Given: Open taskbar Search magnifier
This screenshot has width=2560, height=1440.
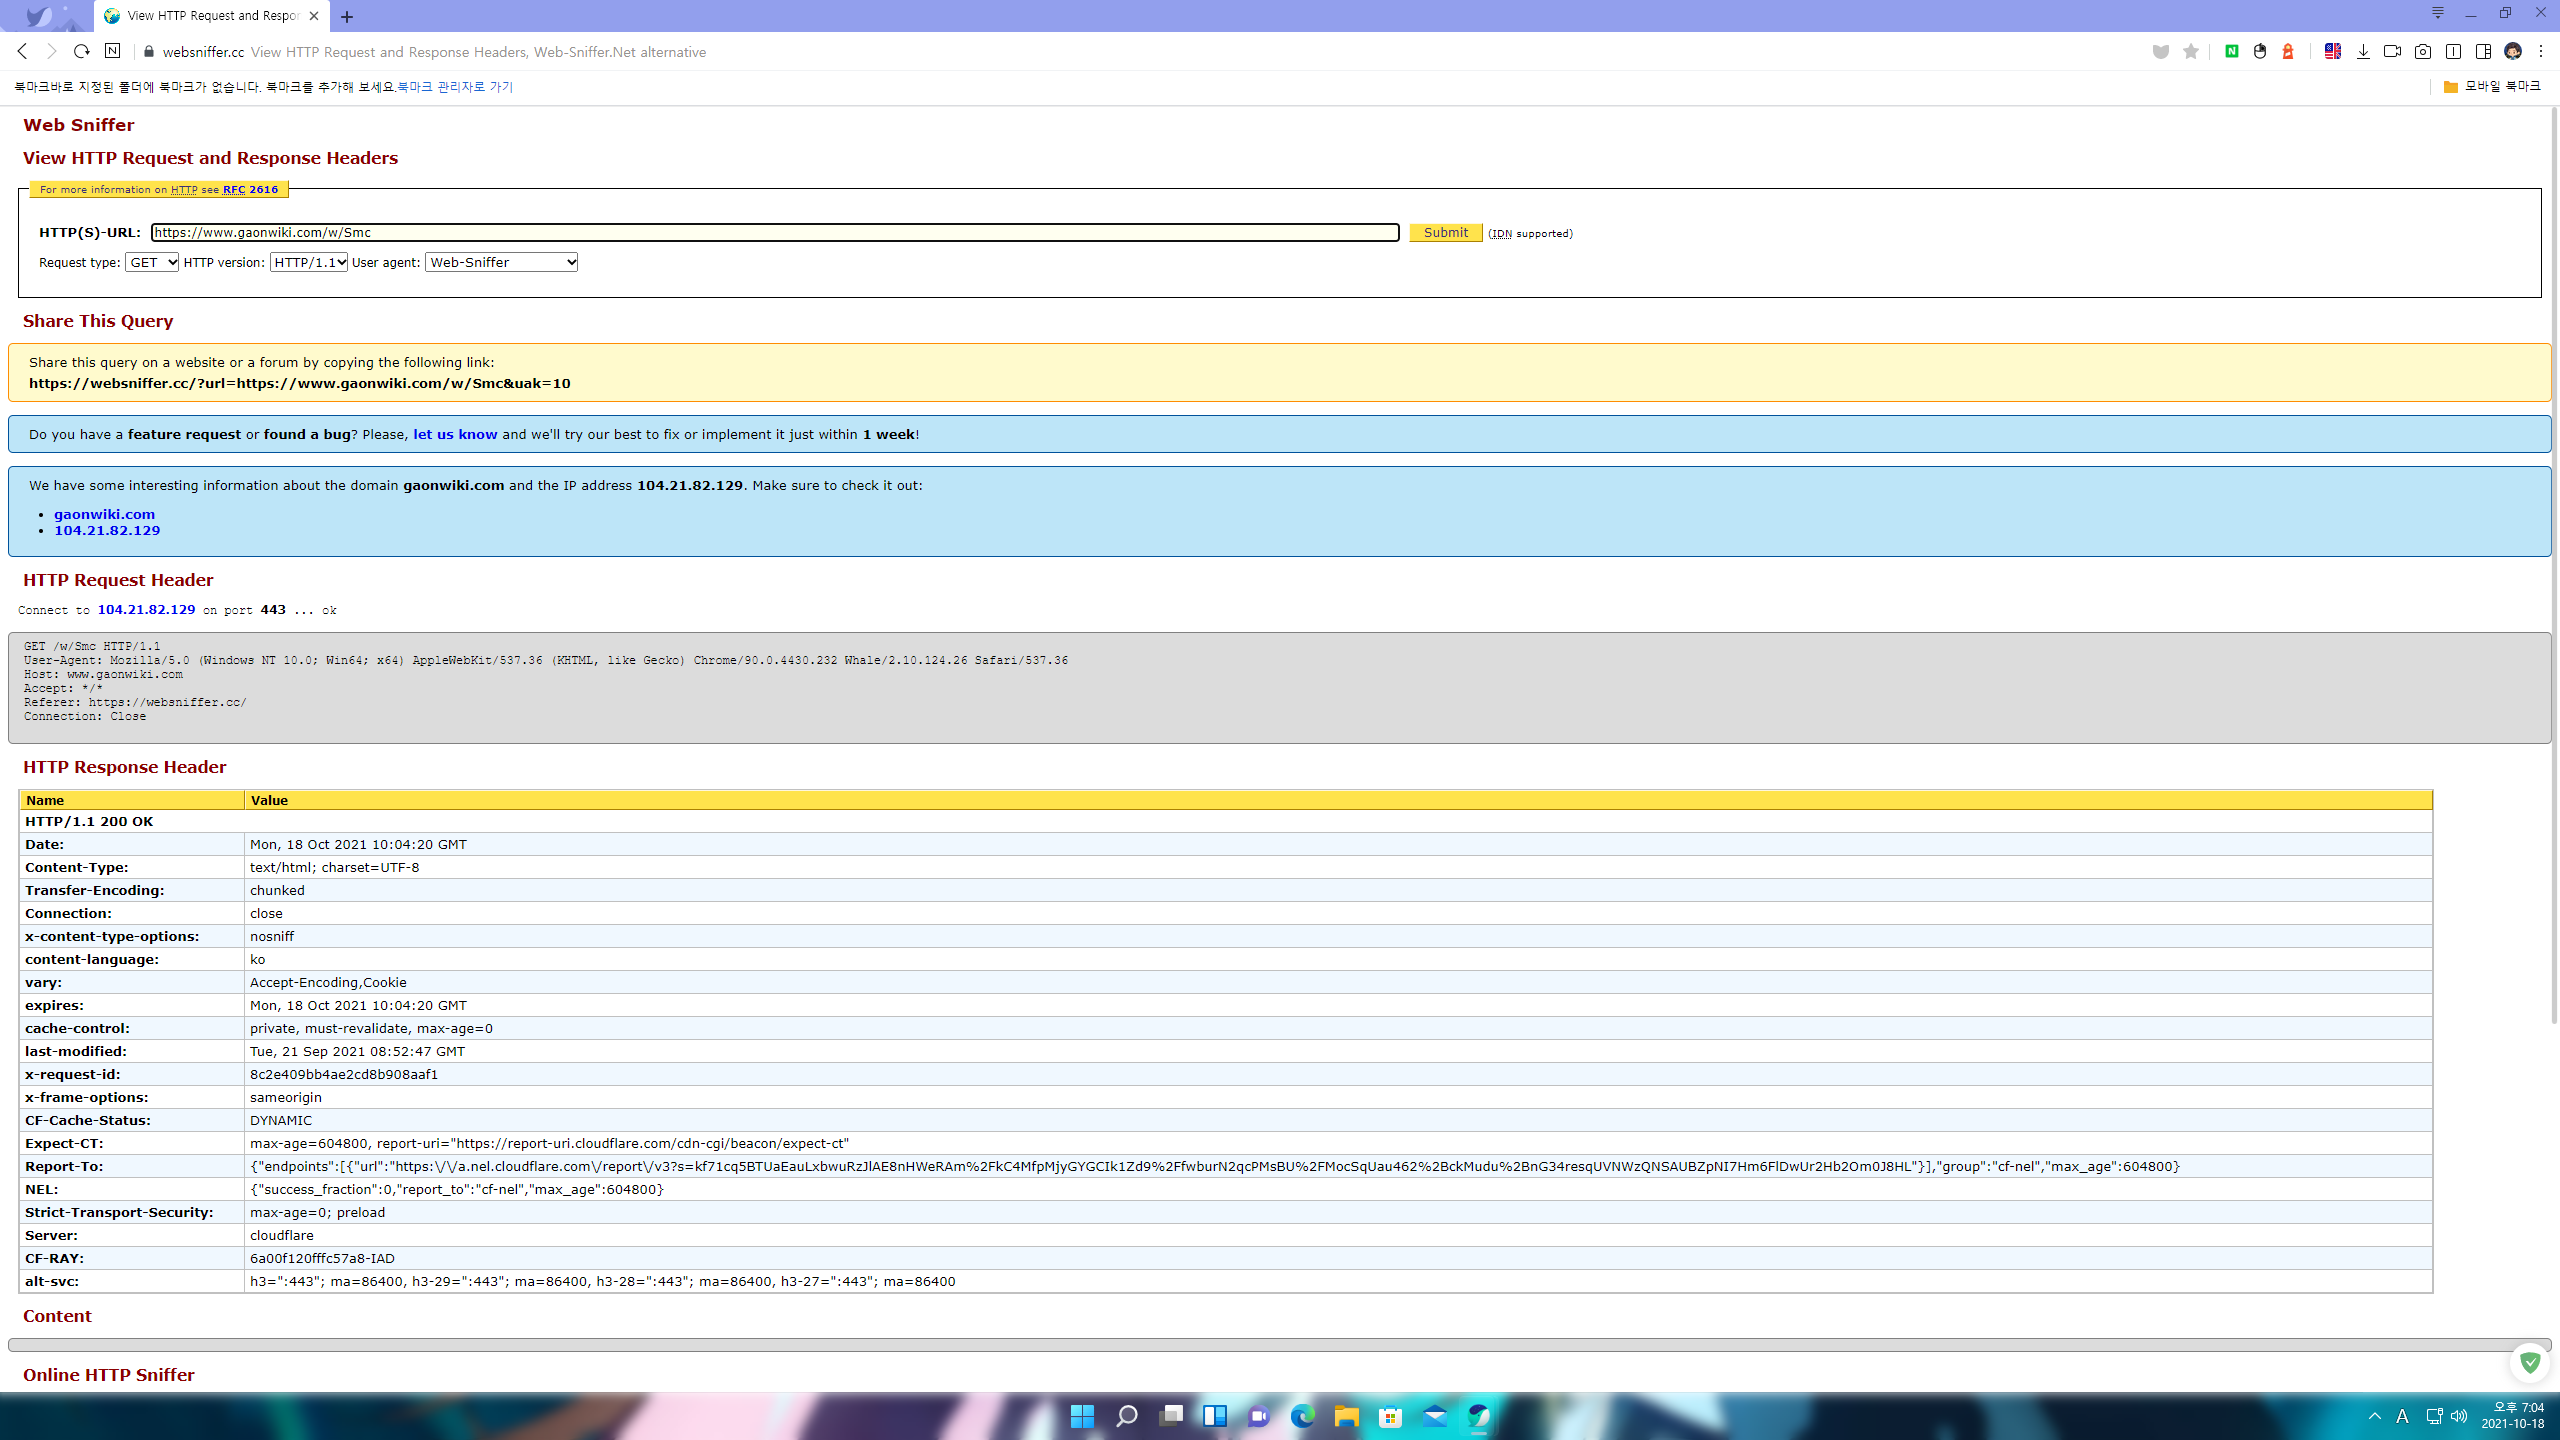Looking at the screenshot, I should tap(1127, 1416).
